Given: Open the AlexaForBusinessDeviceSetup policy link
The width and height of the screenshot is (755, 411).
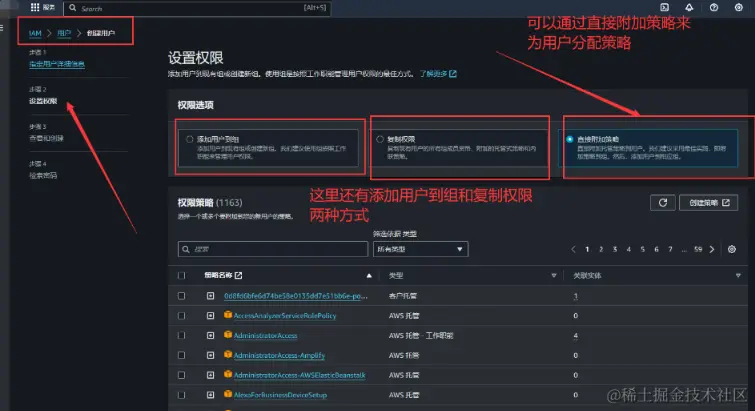Looking at the screenshot, I should pyautogui.click(x=280, y=395).
